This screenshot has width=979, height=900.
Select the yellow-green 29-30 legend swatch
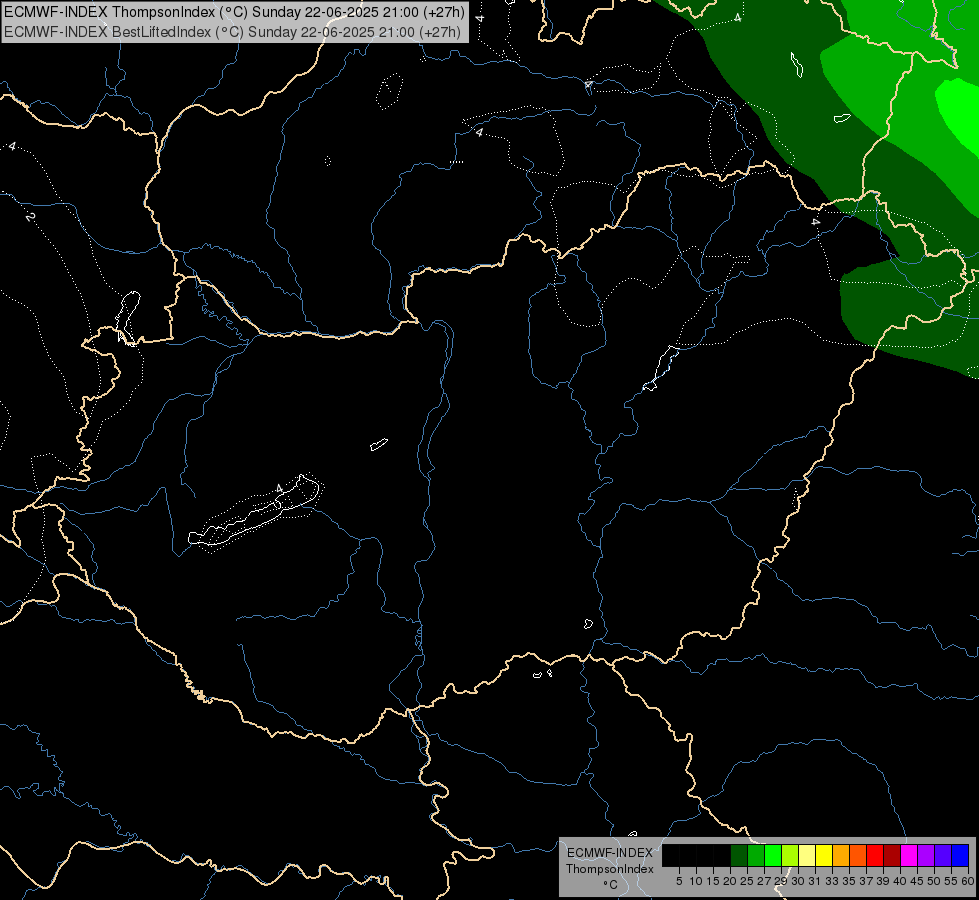click(x=790, y=855)
